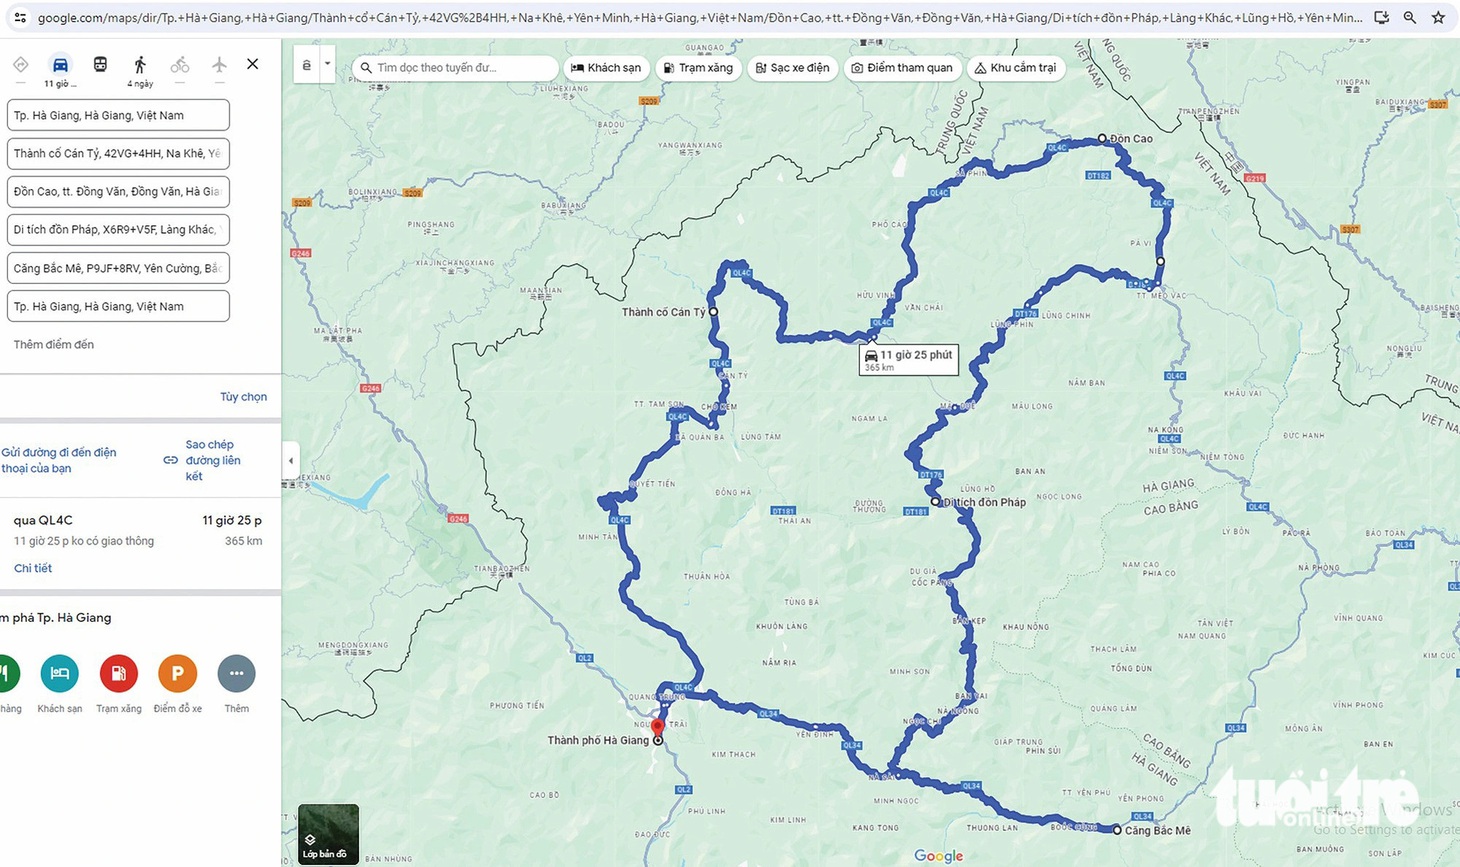Screen dimensions: 1460x867
Task: Filter map by Điểm tham quan chip
Action: tap(902, 68)
